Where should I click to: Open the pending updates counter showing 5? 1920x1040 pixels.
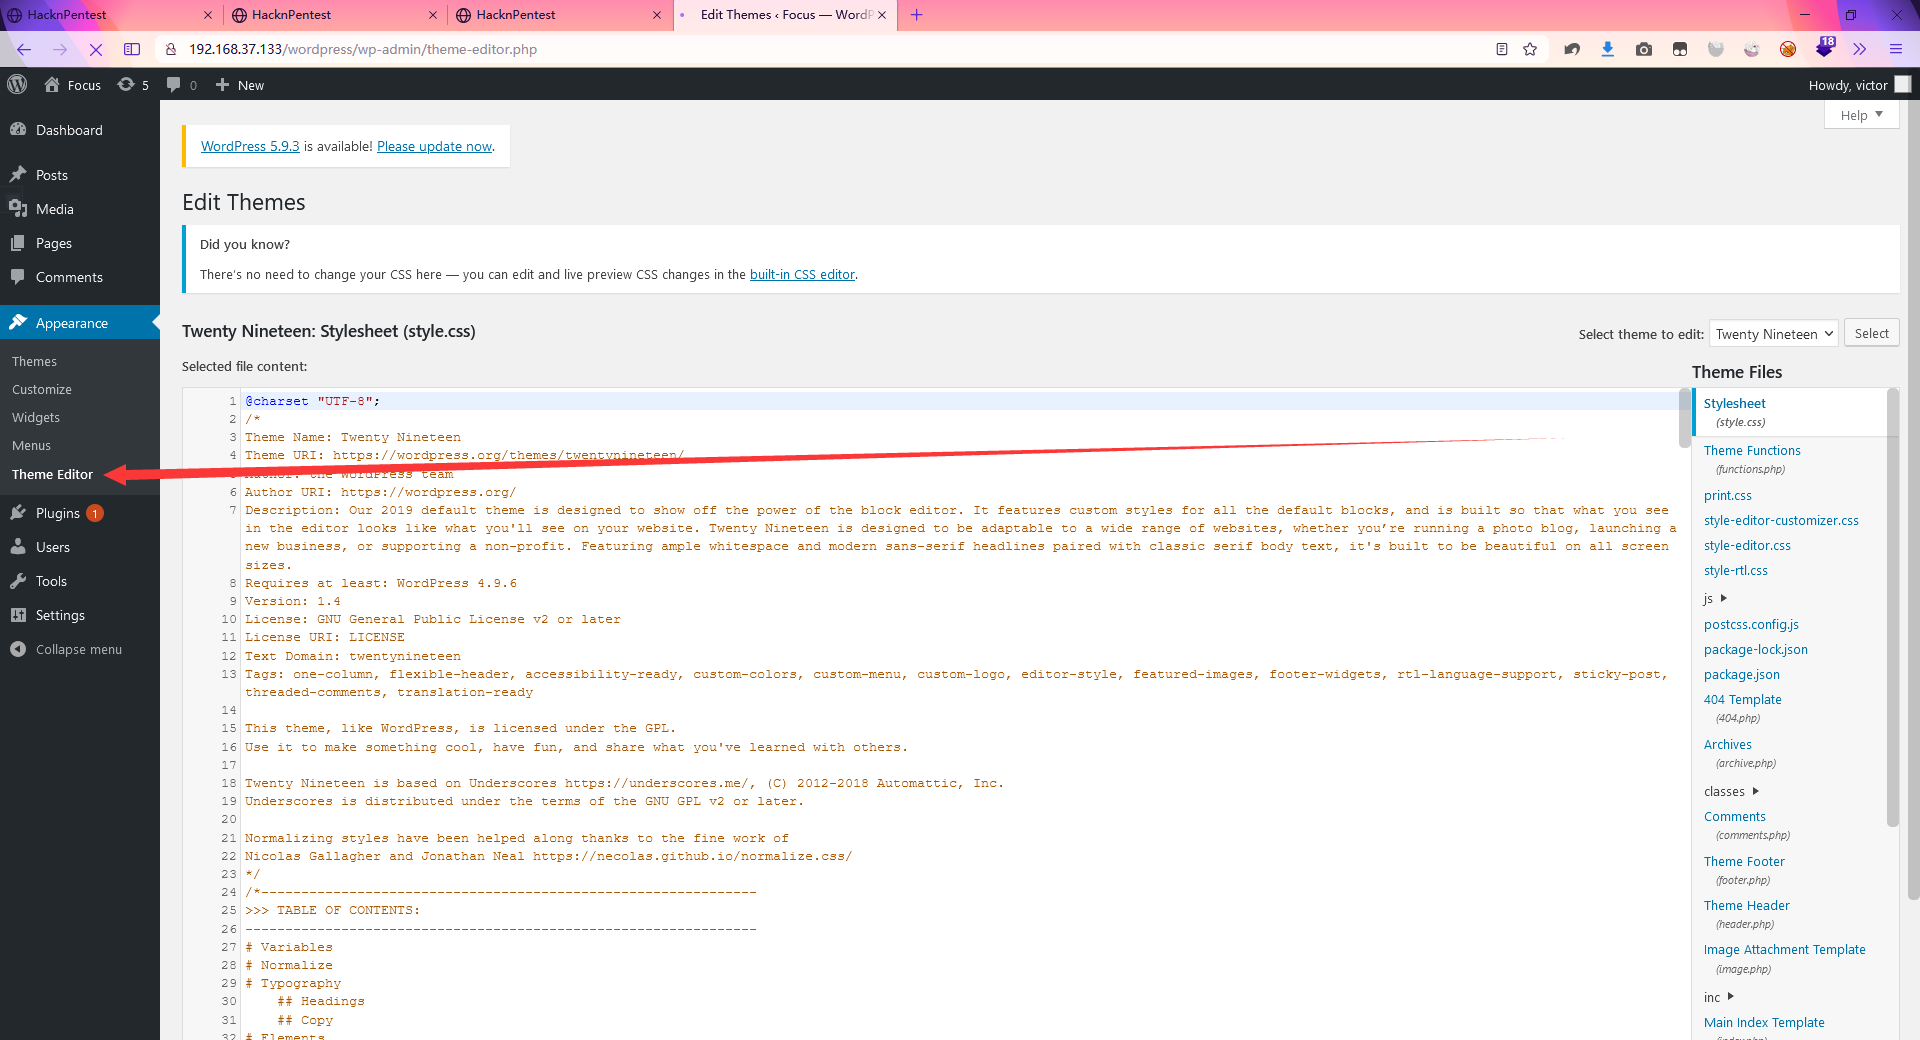133,85
